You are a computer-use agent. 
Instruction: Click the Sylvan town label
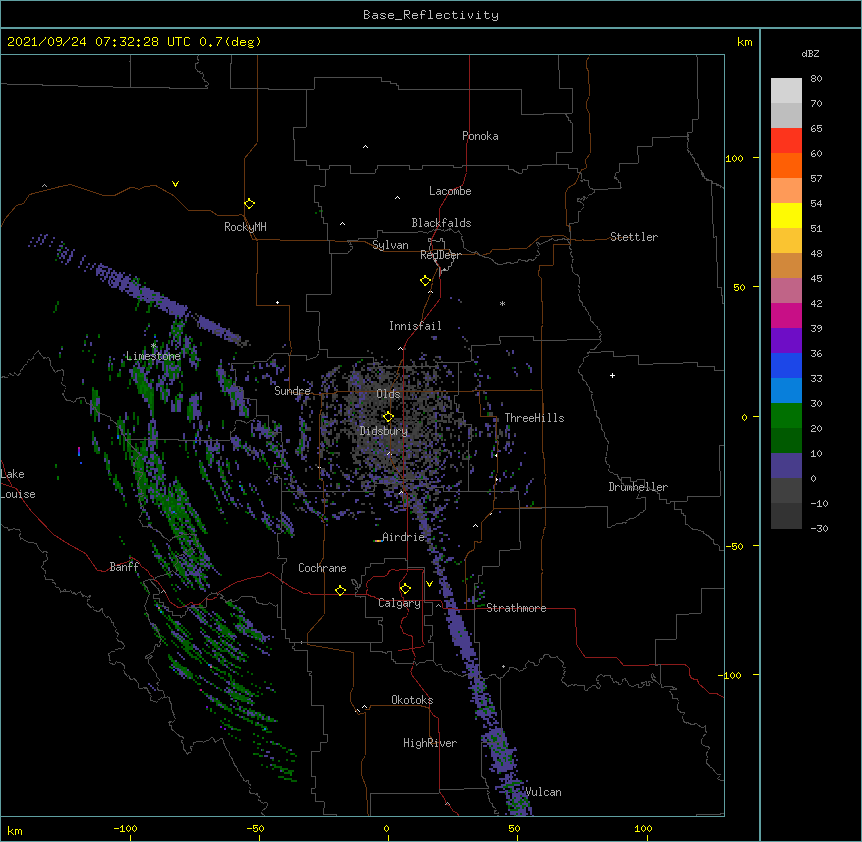coord(390,245)
